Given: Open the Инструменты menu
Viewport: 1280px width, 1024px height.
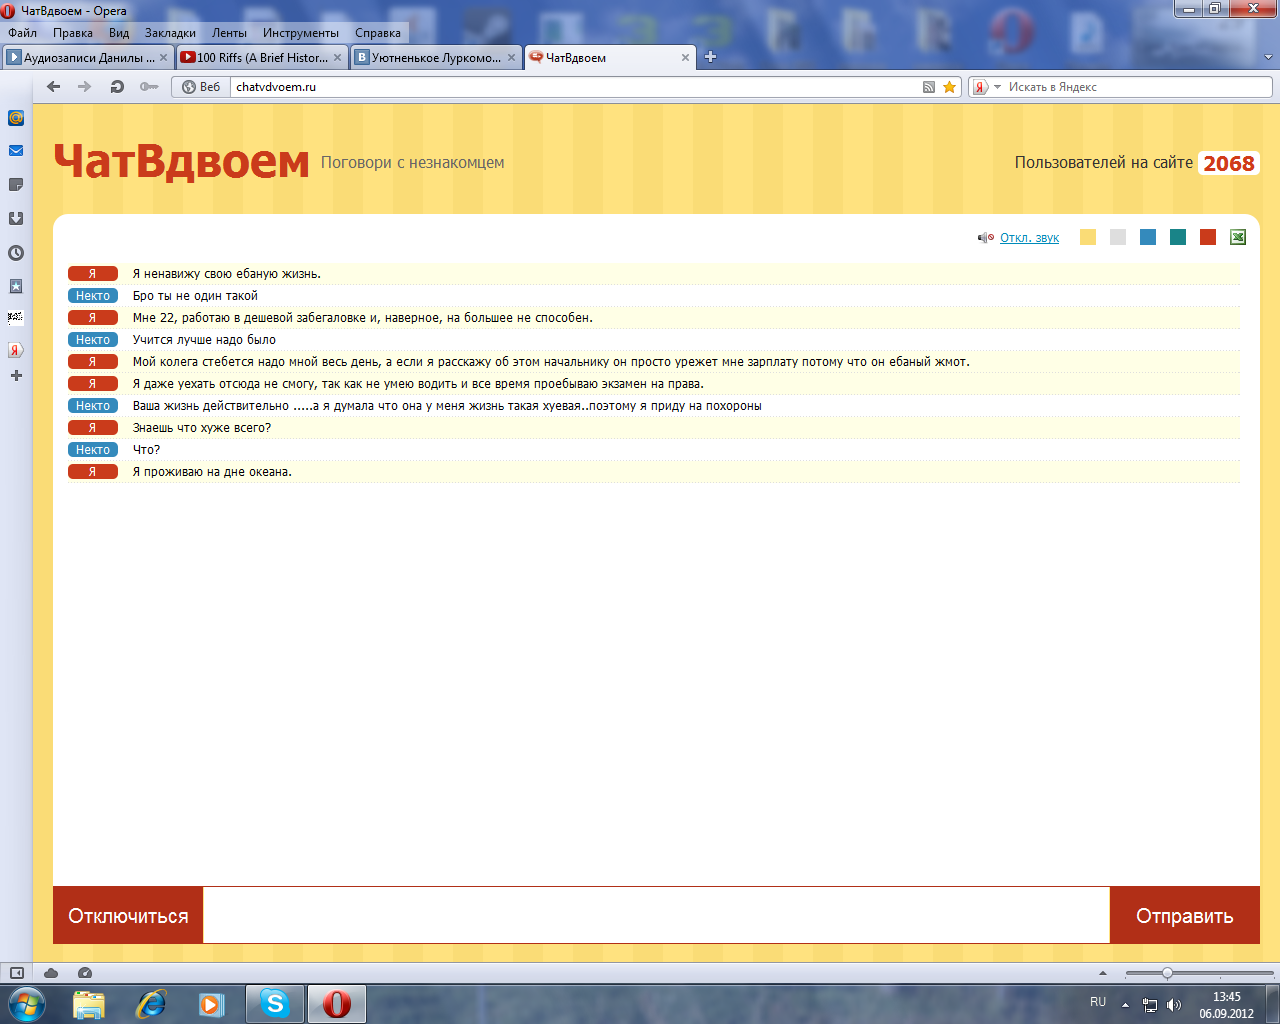Looking at the screenshot, I should [301, 33].
